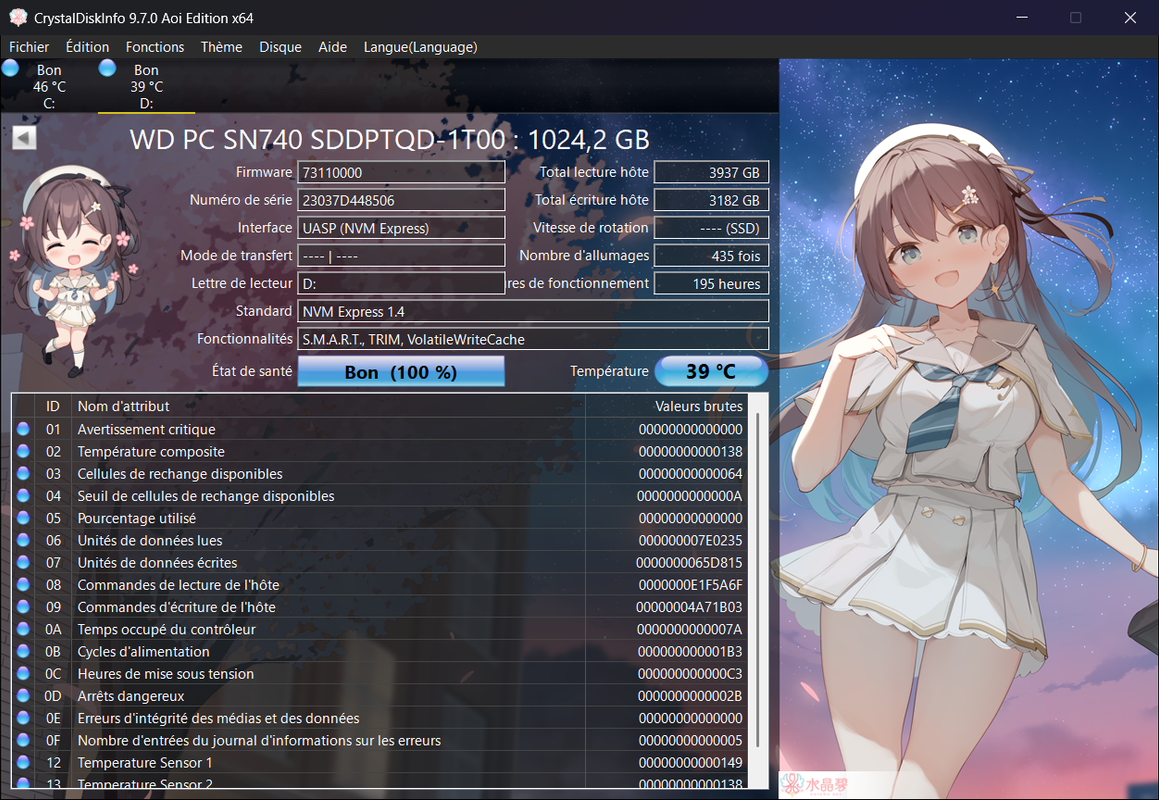Screen dimensions: 1159x800
Task: Select raw value 0000000000149 of Temperature Sensor 1
Action: 690,762
